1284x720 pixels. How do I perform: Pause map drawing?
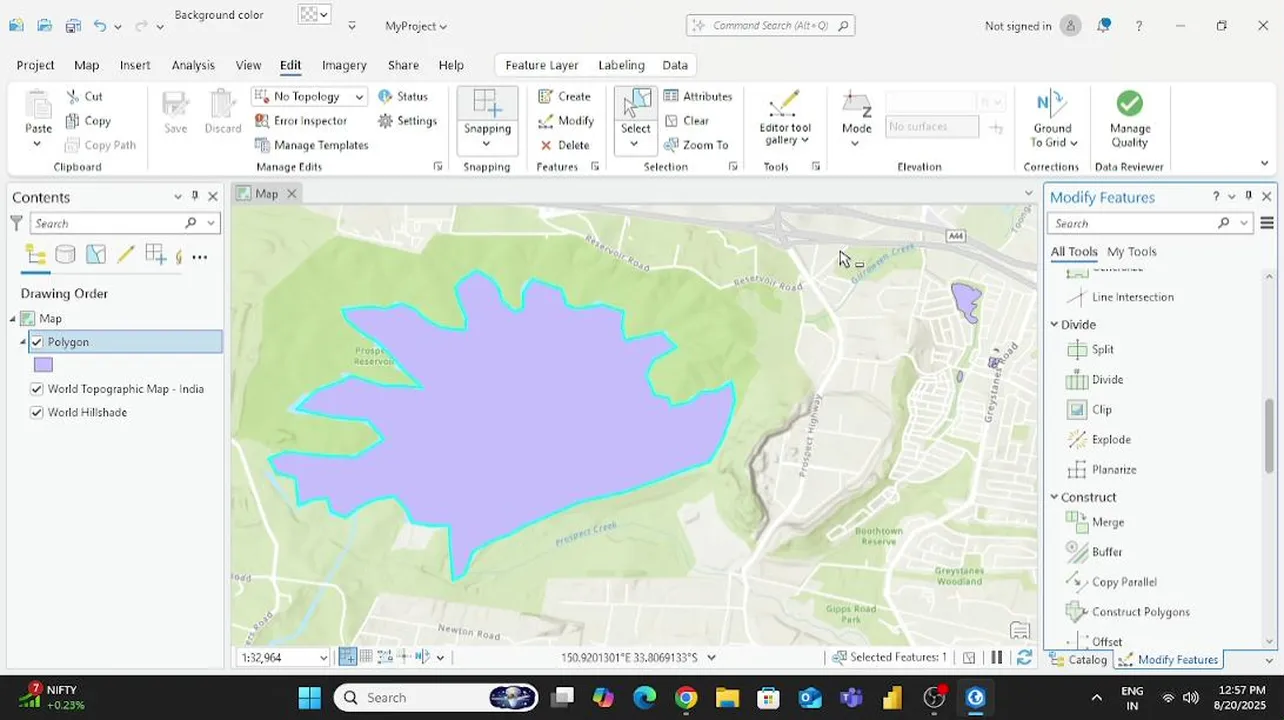coord(996,657)
